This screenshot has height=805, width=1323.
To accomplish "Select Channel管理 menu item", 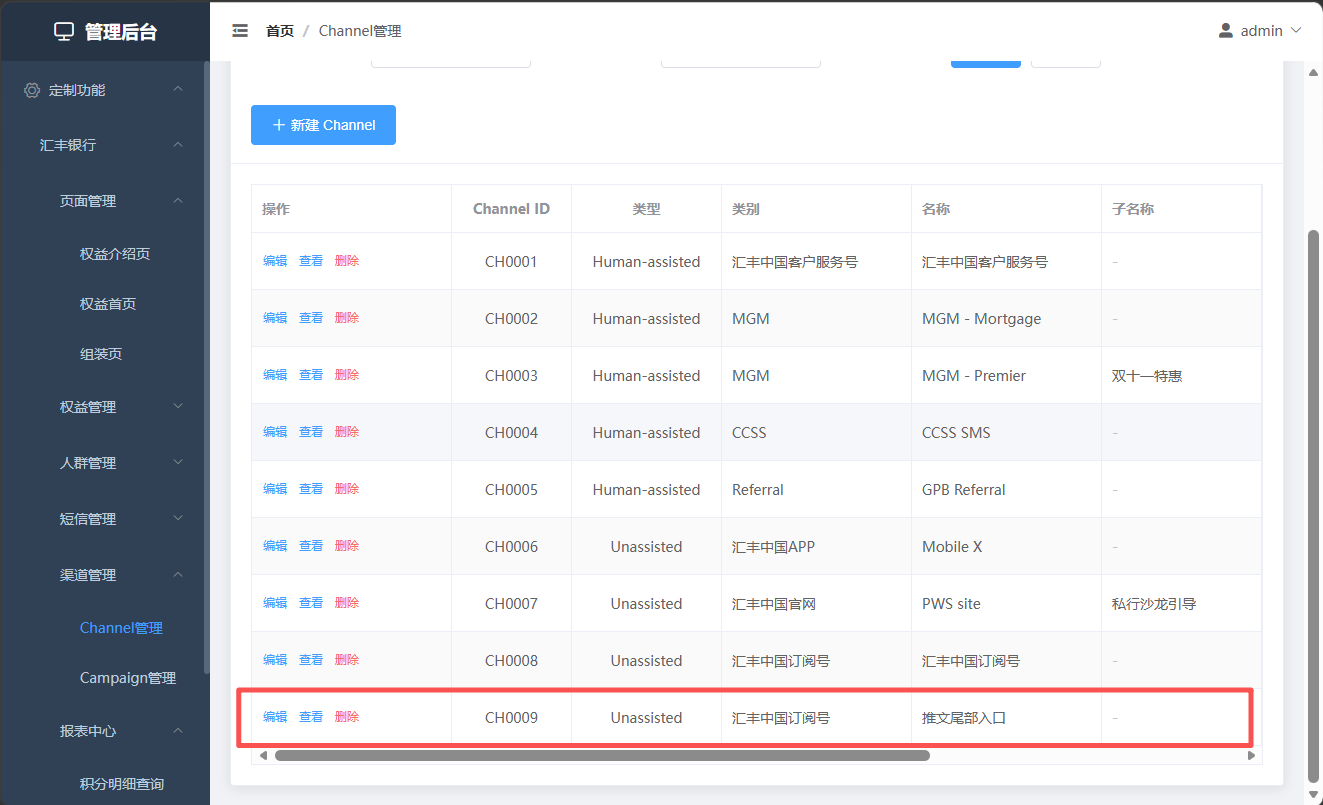I will 121,628.
